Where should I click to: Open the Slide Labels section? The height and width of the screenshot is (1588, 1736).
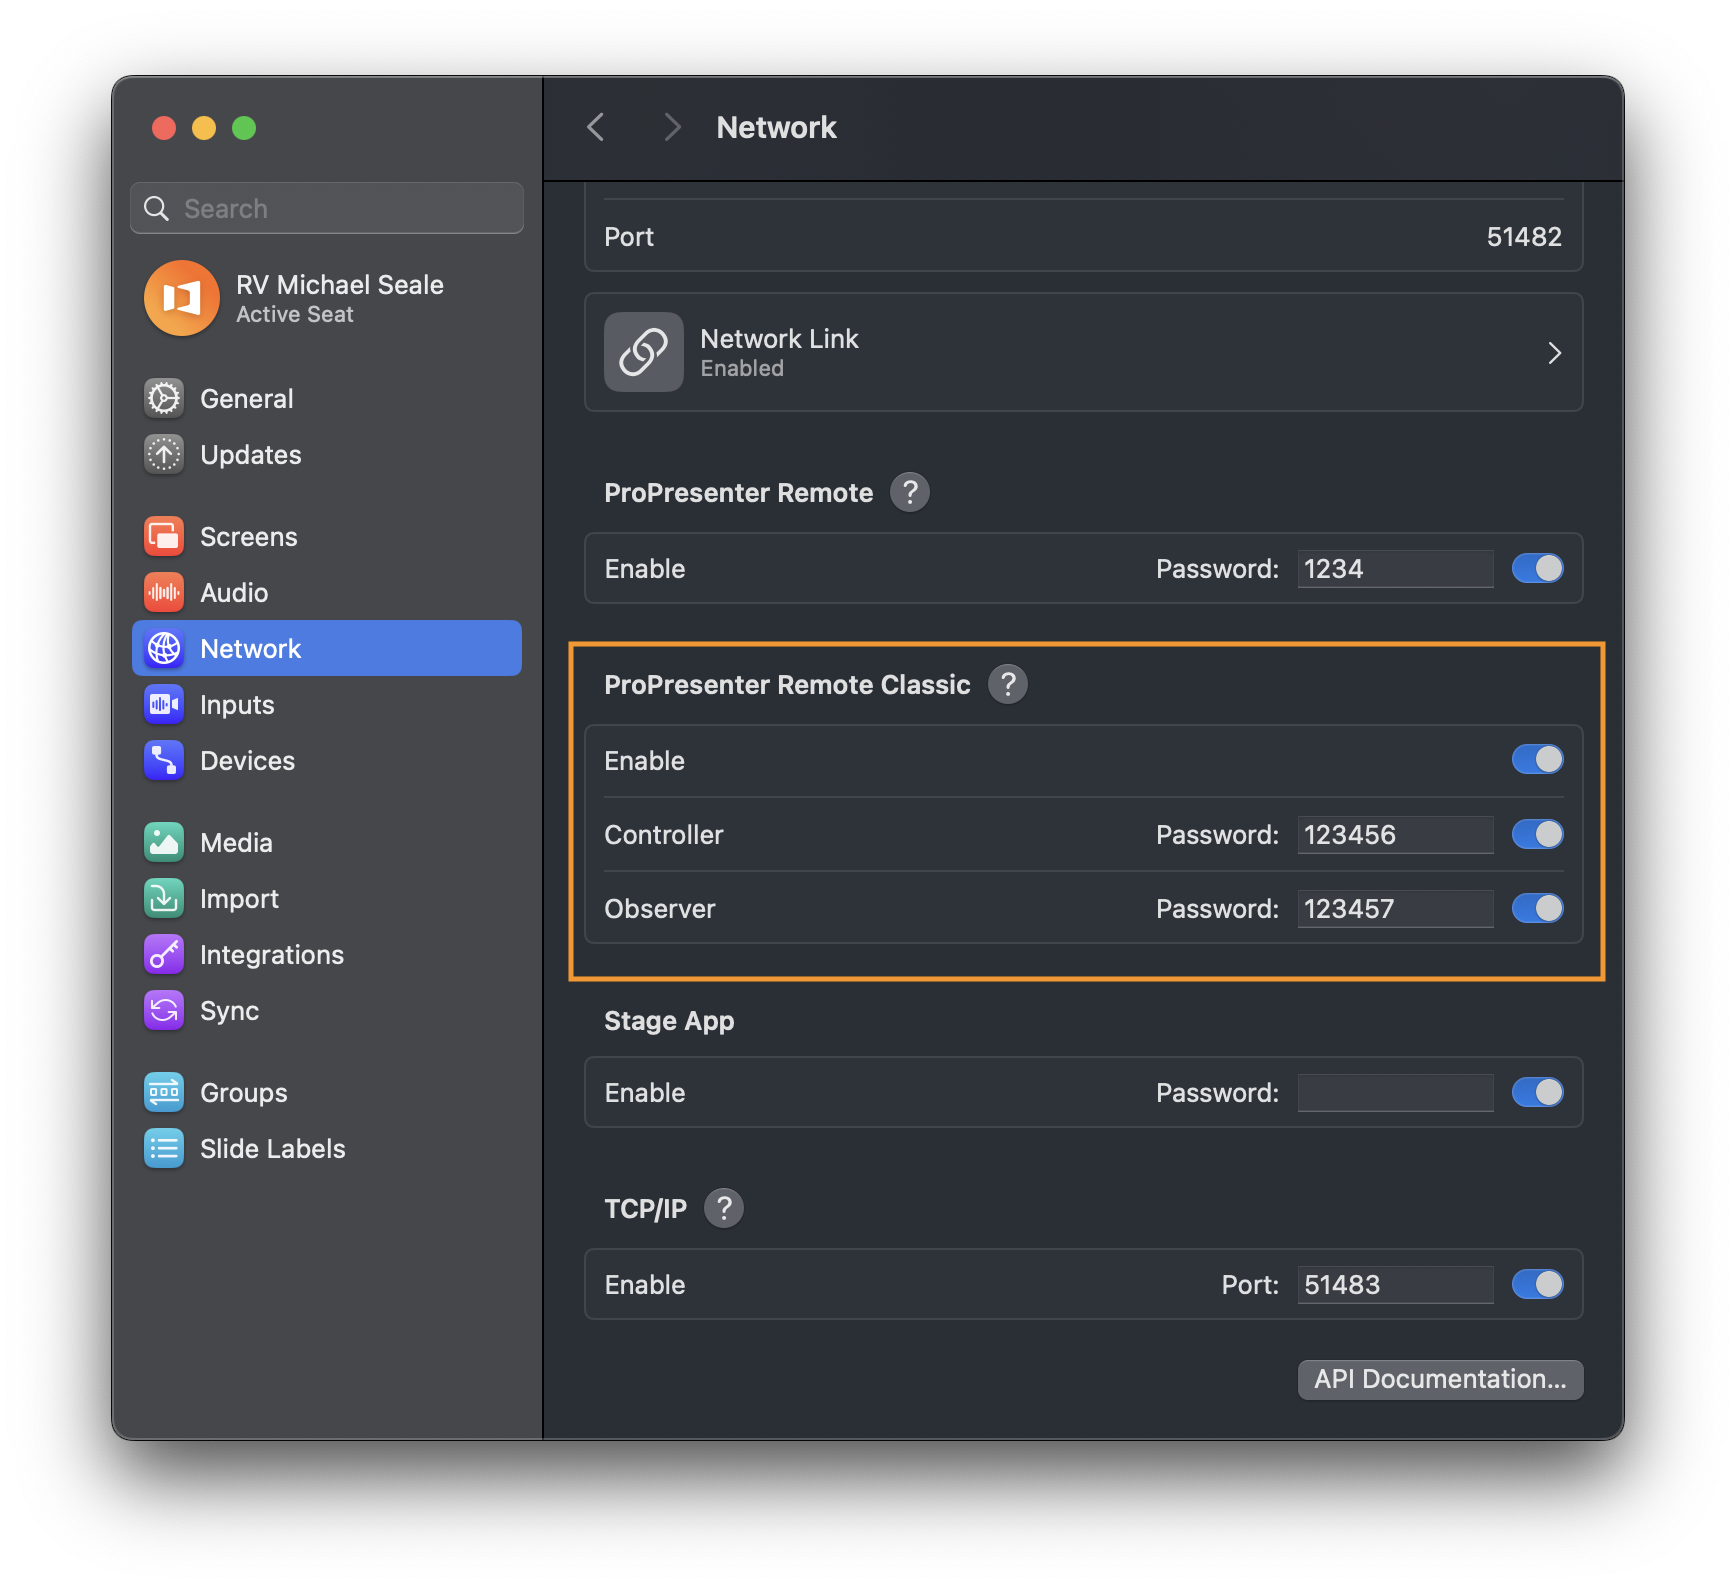point(272,1148)
